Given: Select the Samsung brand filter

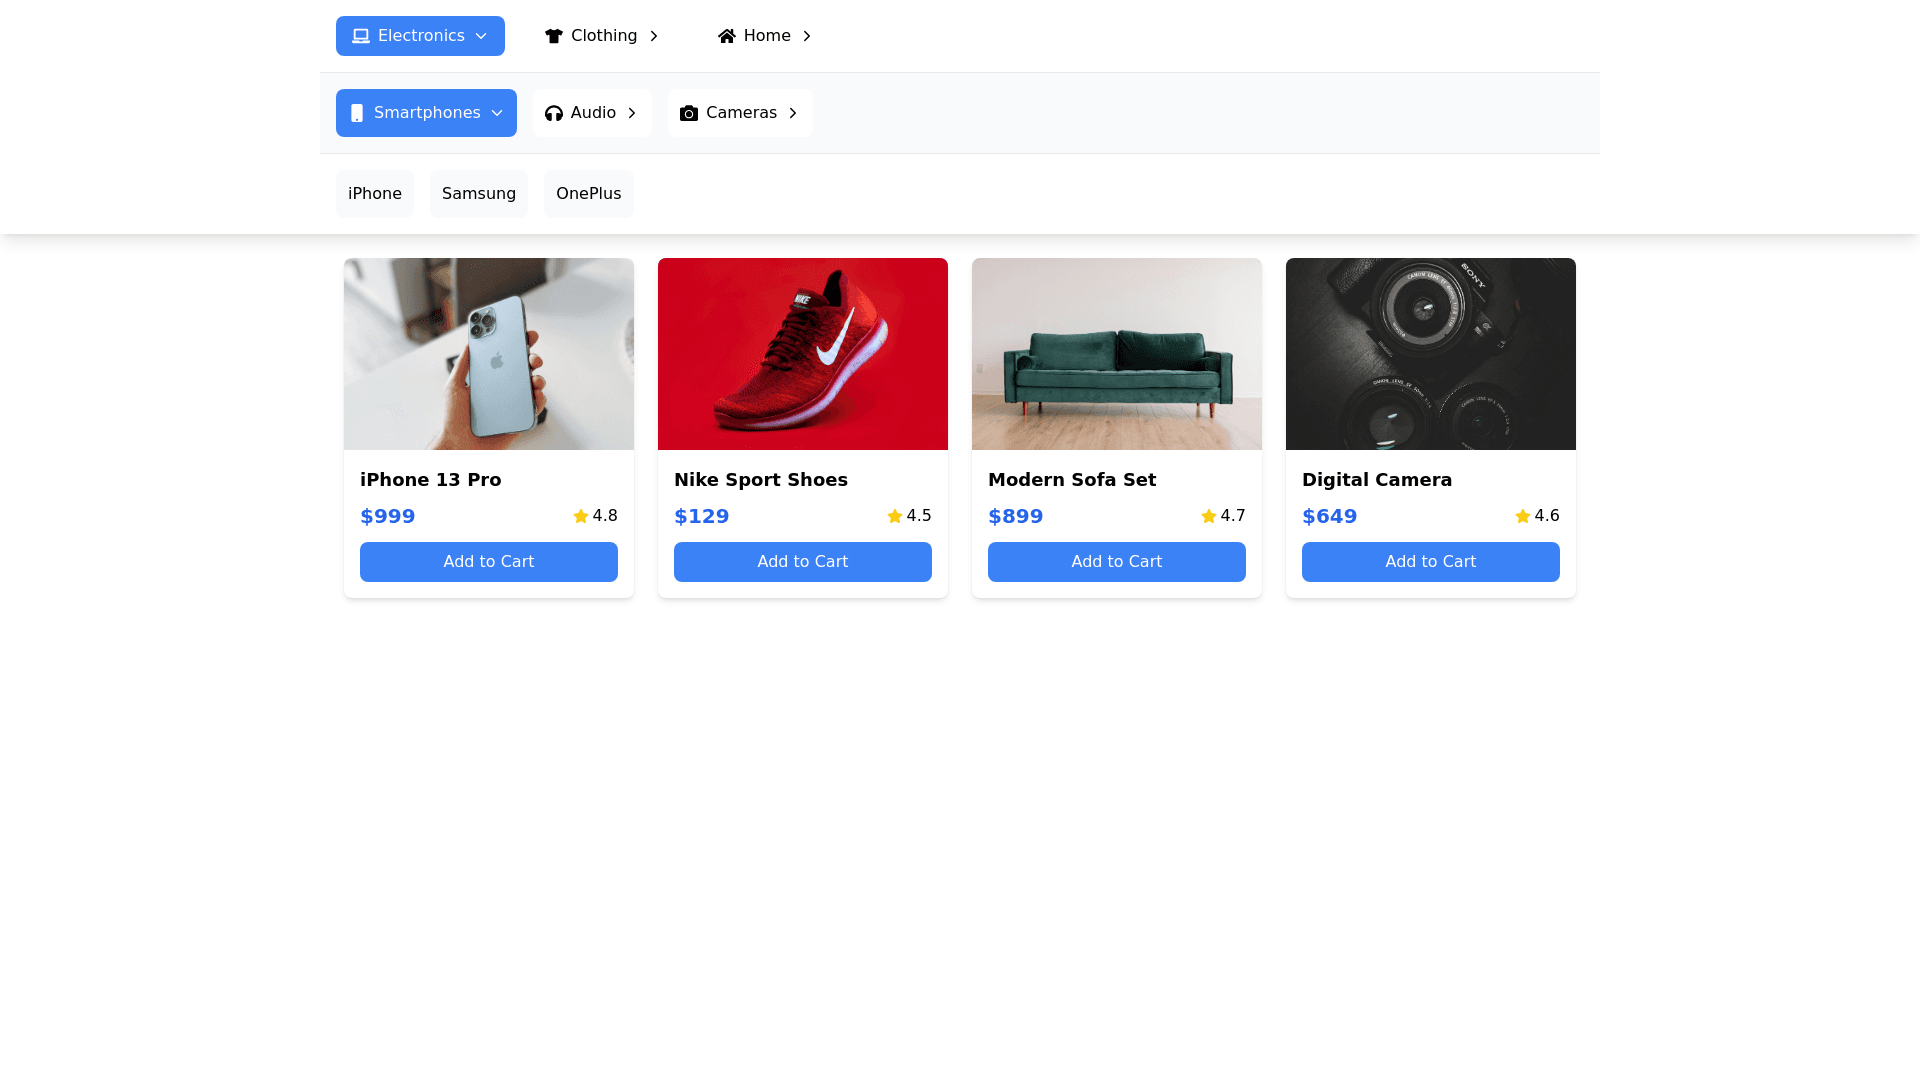Looking at the screenshot, I should (478, 193).
